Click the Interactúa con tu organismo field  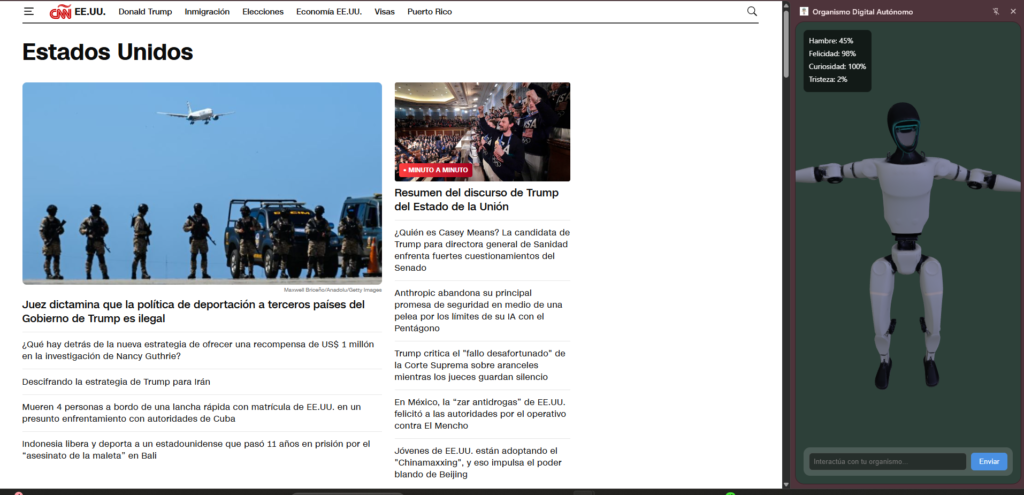tap(887, 462)
